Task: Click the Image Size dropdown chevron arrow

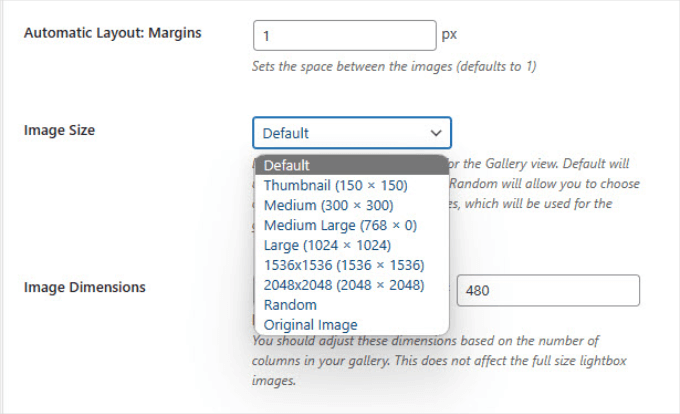Action: click(435, 133)
